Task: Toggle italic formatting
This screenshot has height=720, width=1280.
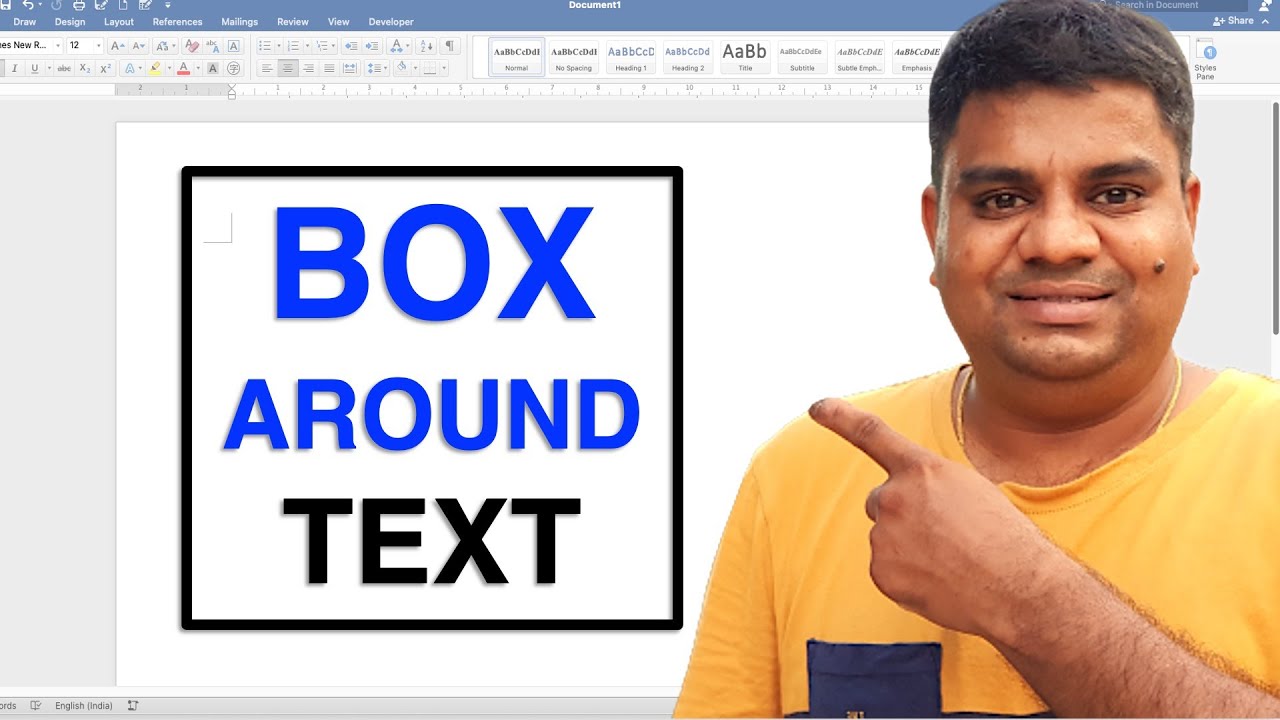Action: click(x=14, y=68)
